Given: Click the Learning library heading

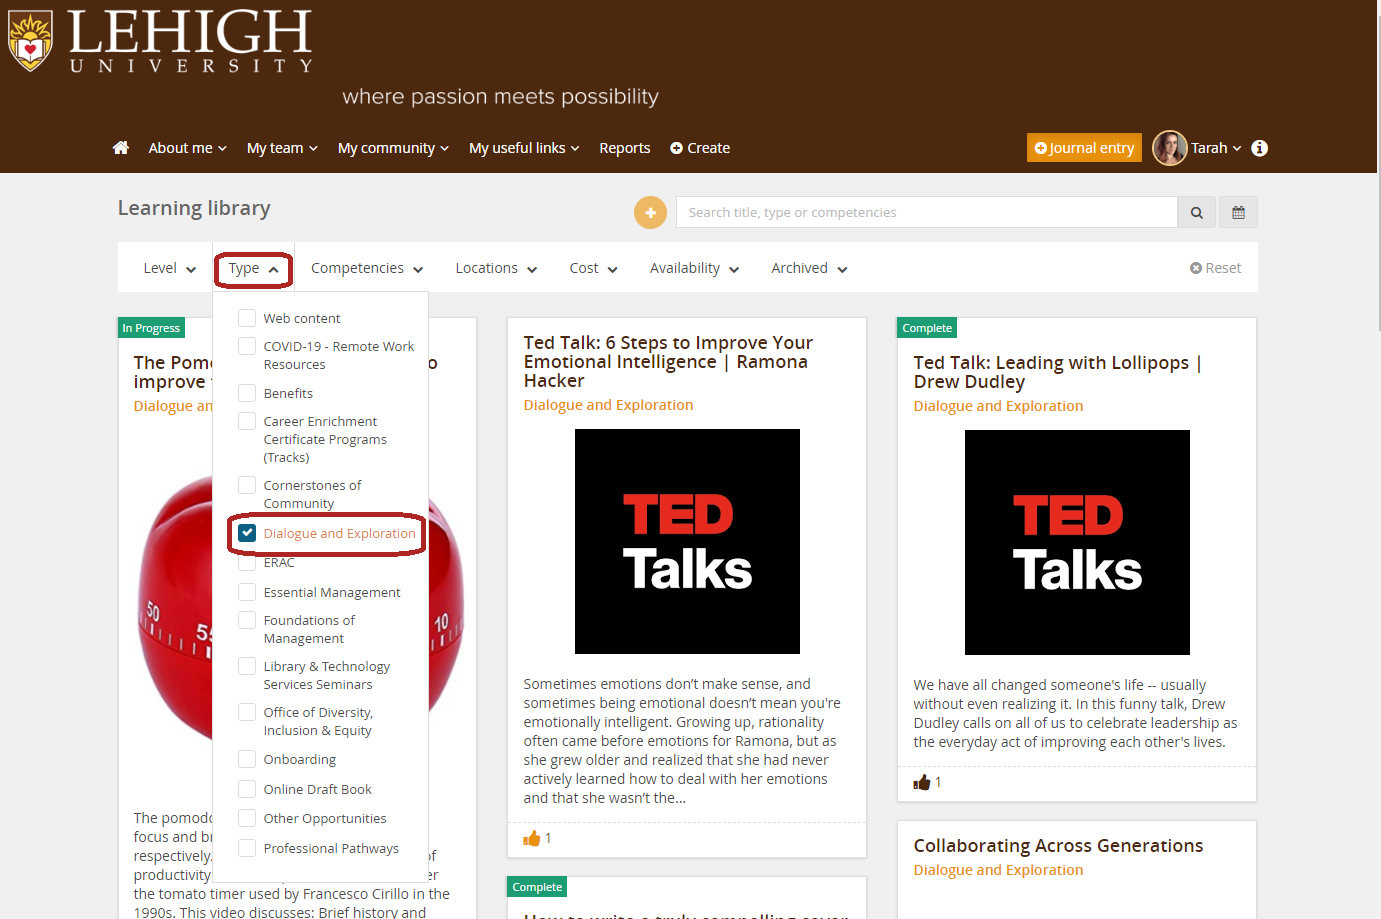Looking at the screenshot, I should click(x=194, y=208).
